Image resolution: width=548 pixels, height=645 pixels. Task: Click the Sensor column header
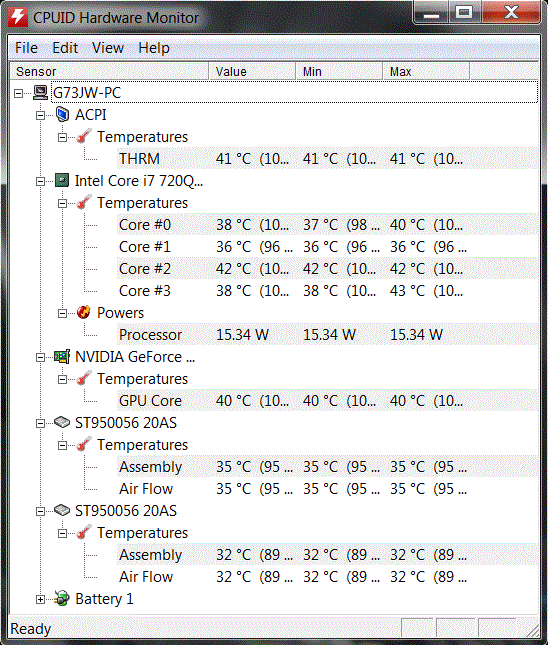pos(109,71)
